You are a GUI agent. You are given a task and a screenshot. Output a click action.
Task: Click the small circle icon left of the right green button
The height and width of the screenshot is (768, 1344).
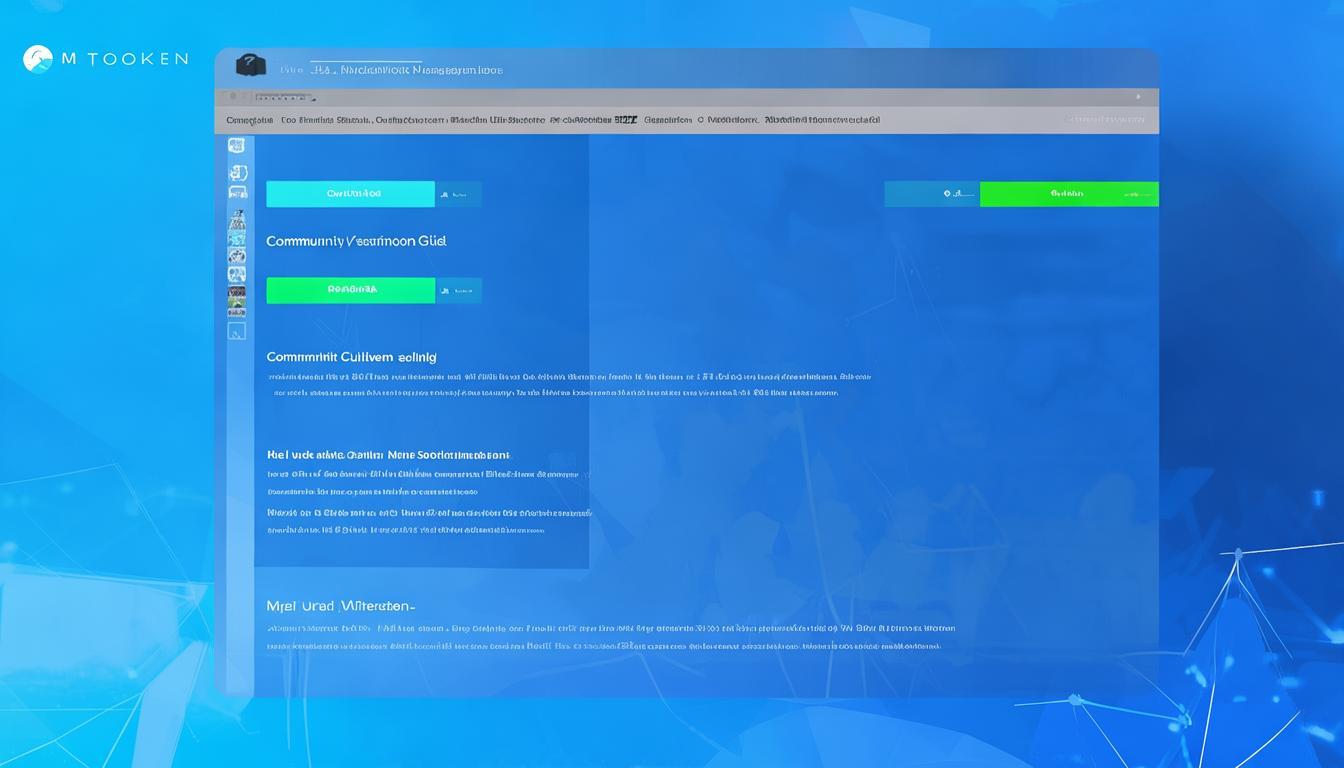point(947,194)
